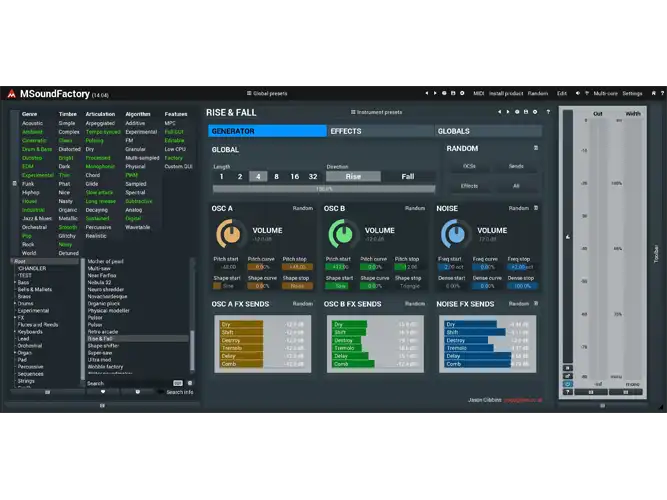Select the Distorted timbre tag

[x=69, y=149]
